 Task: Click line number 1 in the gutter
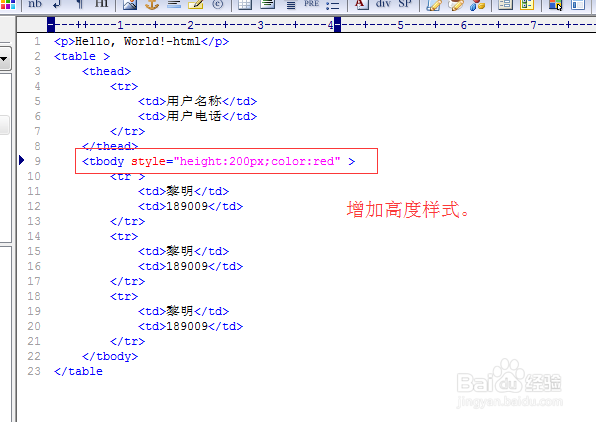(37, 41)
